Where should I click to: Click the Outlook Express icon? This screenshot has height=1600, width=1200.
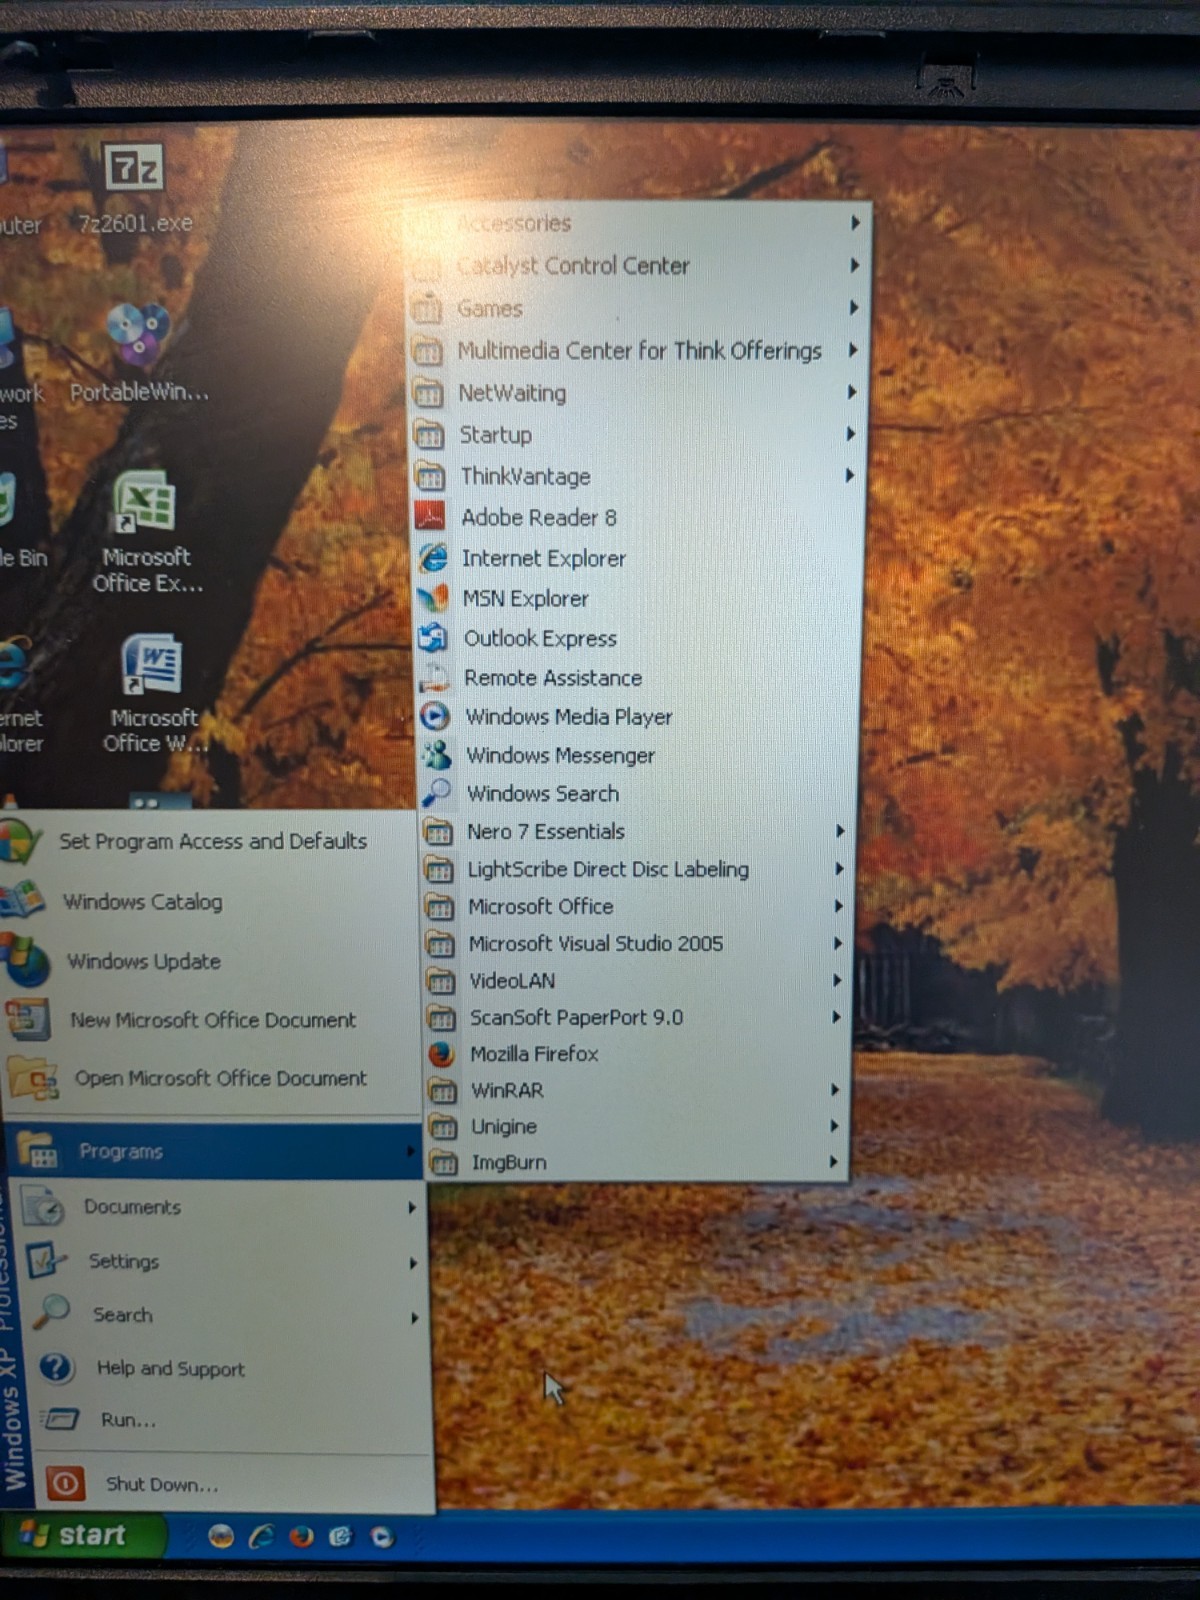[433, 637]
